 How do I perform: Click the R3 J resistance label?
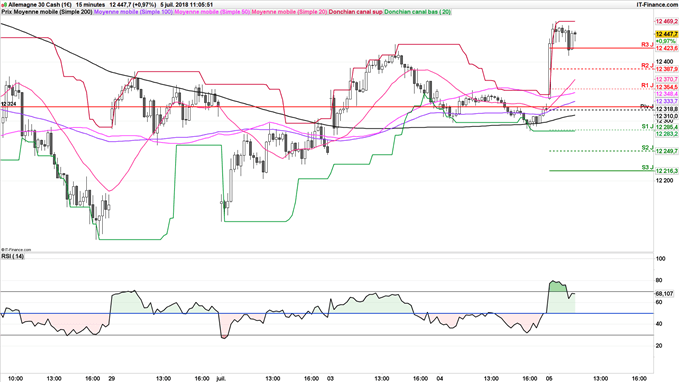coord(647,45)
